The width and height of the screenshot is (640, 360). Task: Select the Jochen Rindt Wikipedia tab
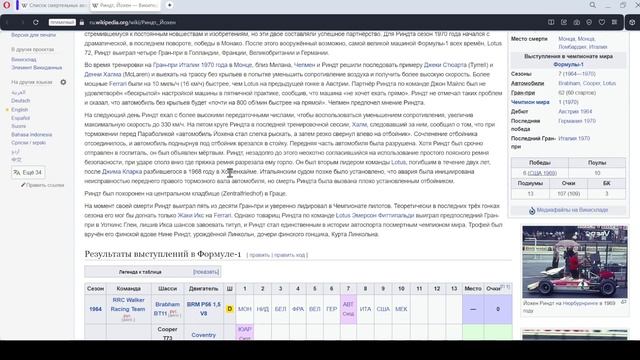125,5
